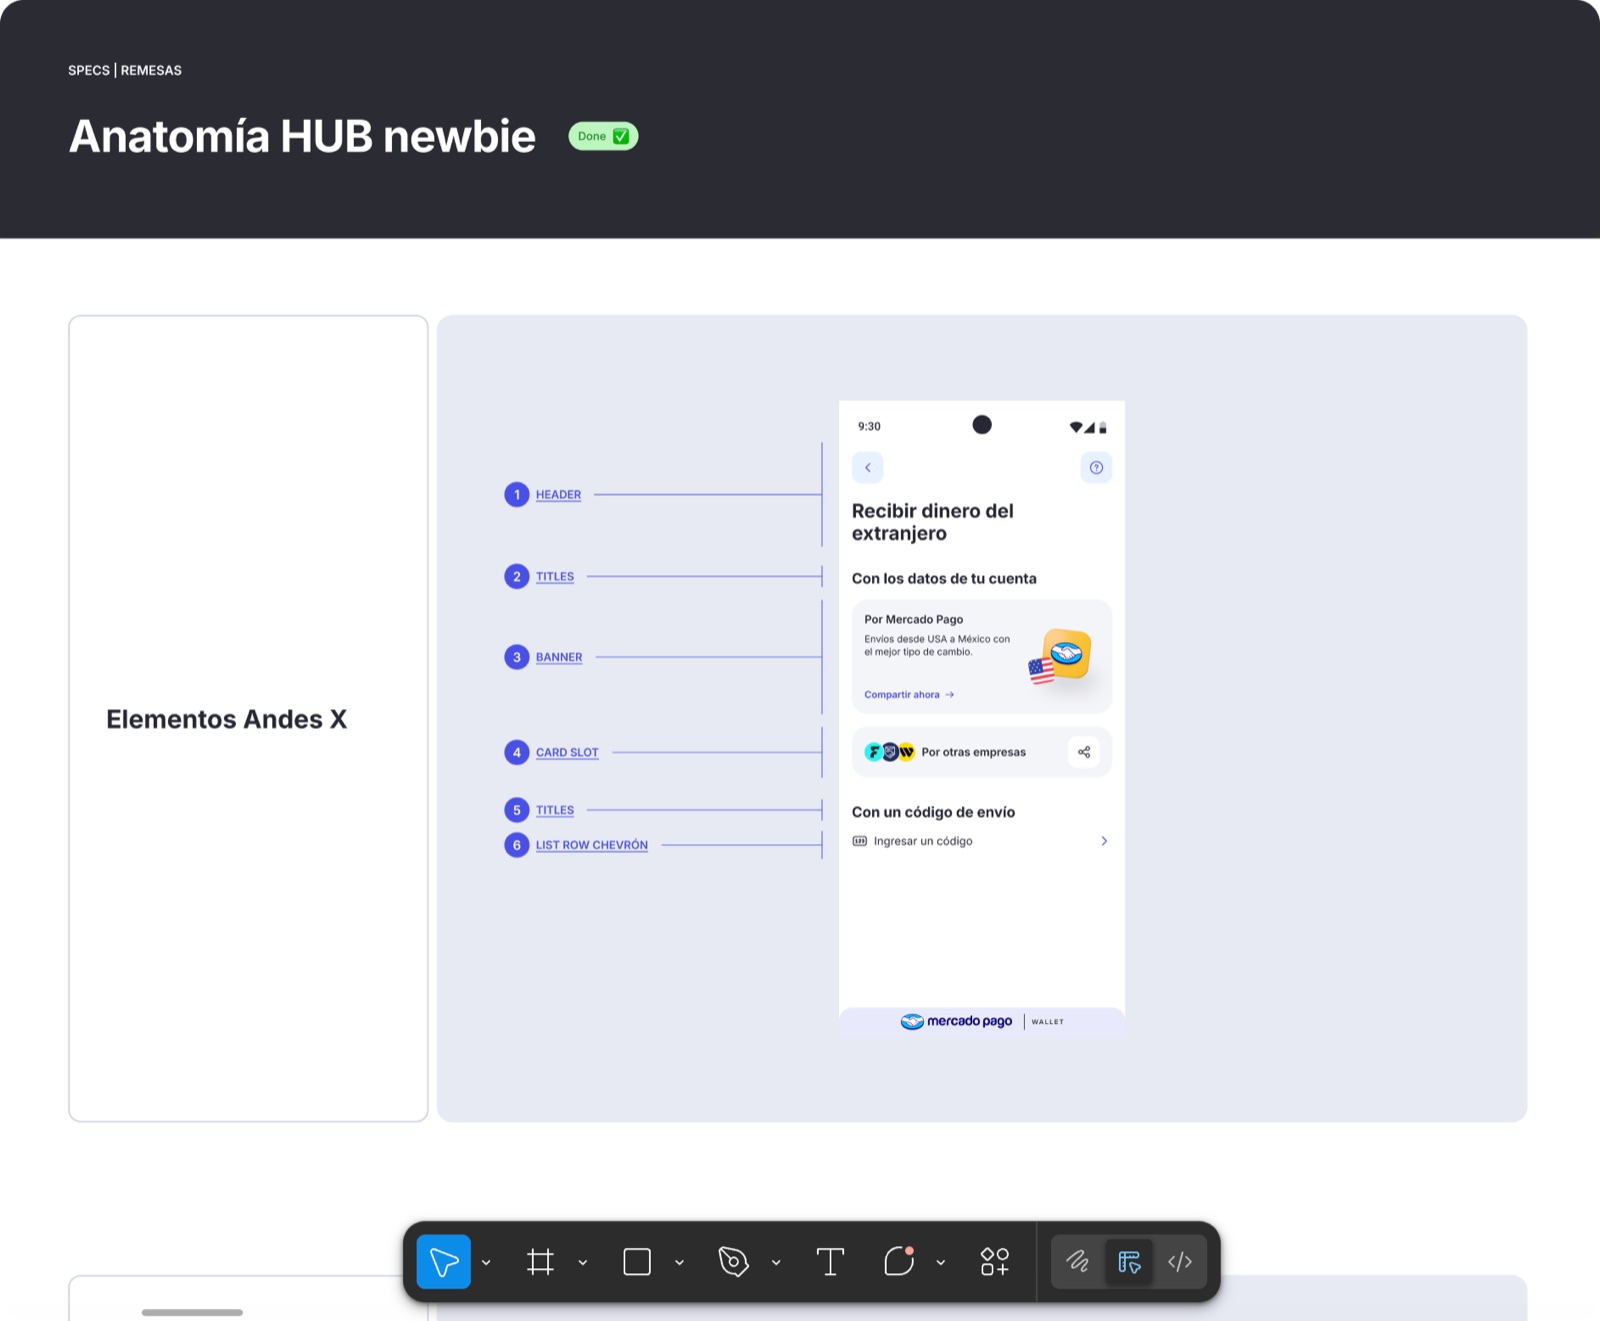The width and height of the screenshot is (1600, 1321).
Task: Switch to Design mode
Action: click(1129, 1262)
